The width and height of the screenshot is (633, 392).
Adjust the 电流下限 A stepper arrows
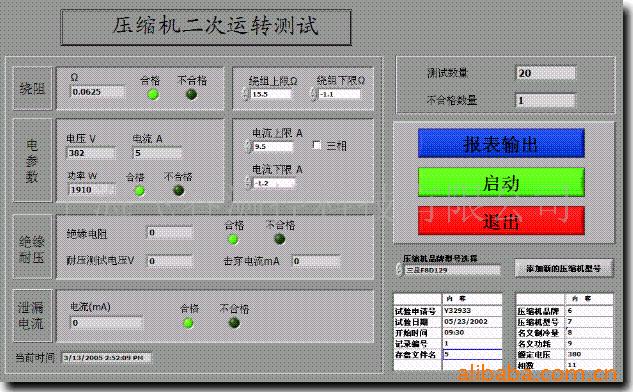tap(249, 183)
